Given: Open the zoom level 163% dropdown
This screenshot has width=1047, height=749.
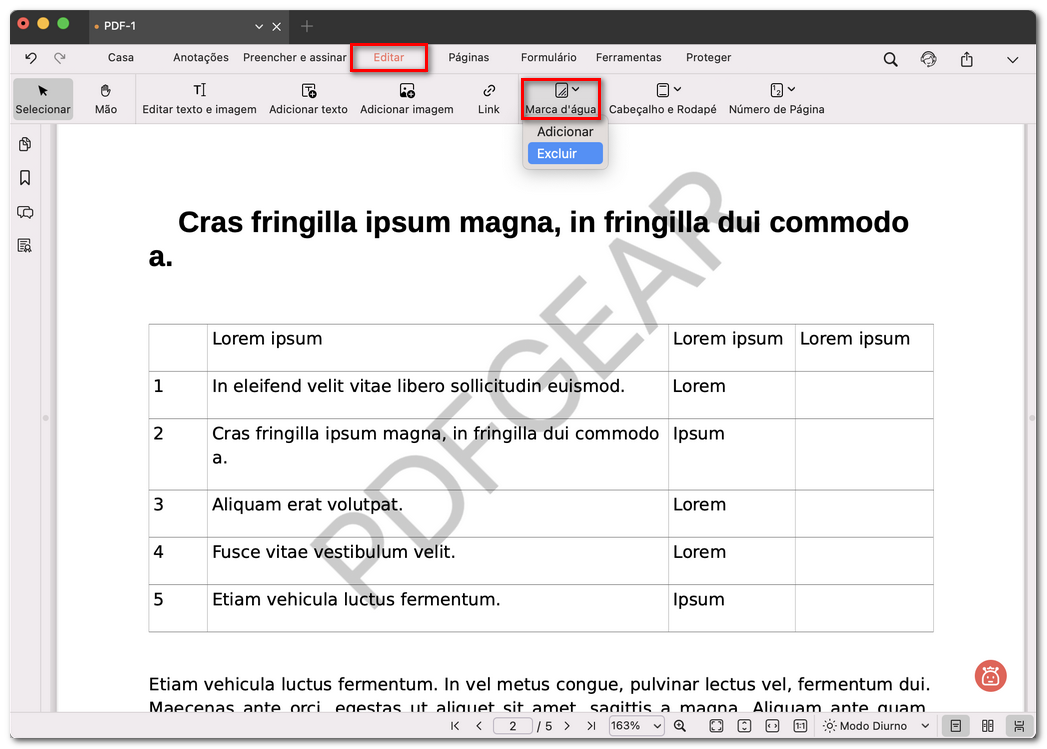Looking at the screenshot, I should pos(636,726).
